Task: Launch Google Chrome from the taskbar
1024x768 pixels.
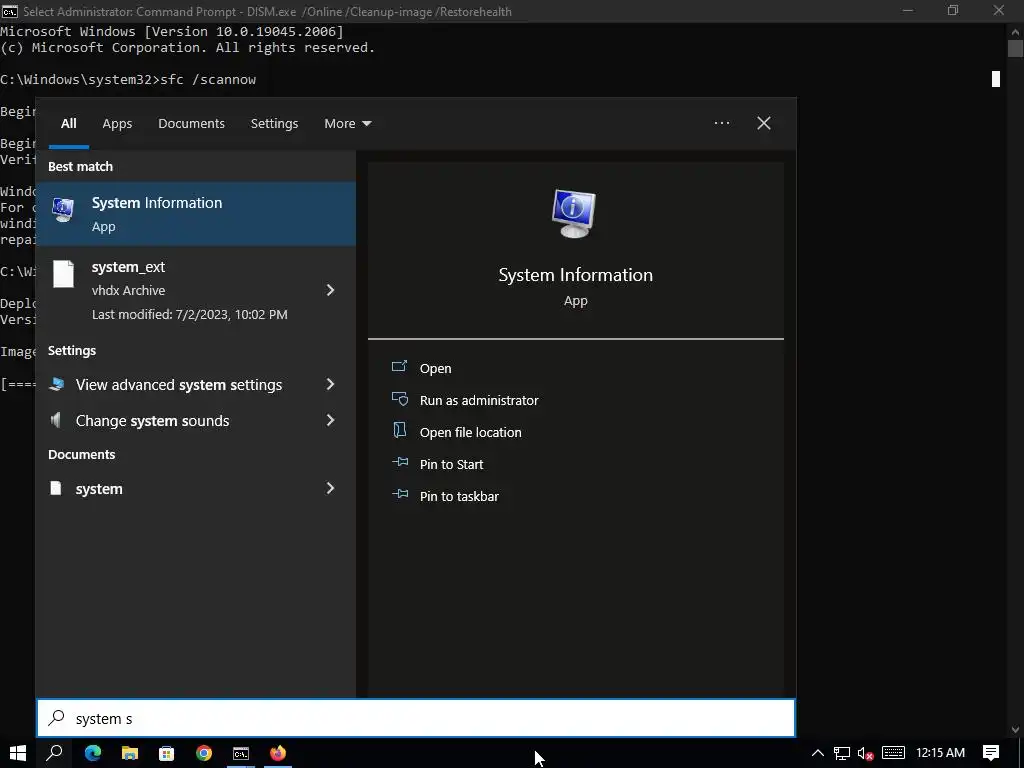Action: pos(204,753)
